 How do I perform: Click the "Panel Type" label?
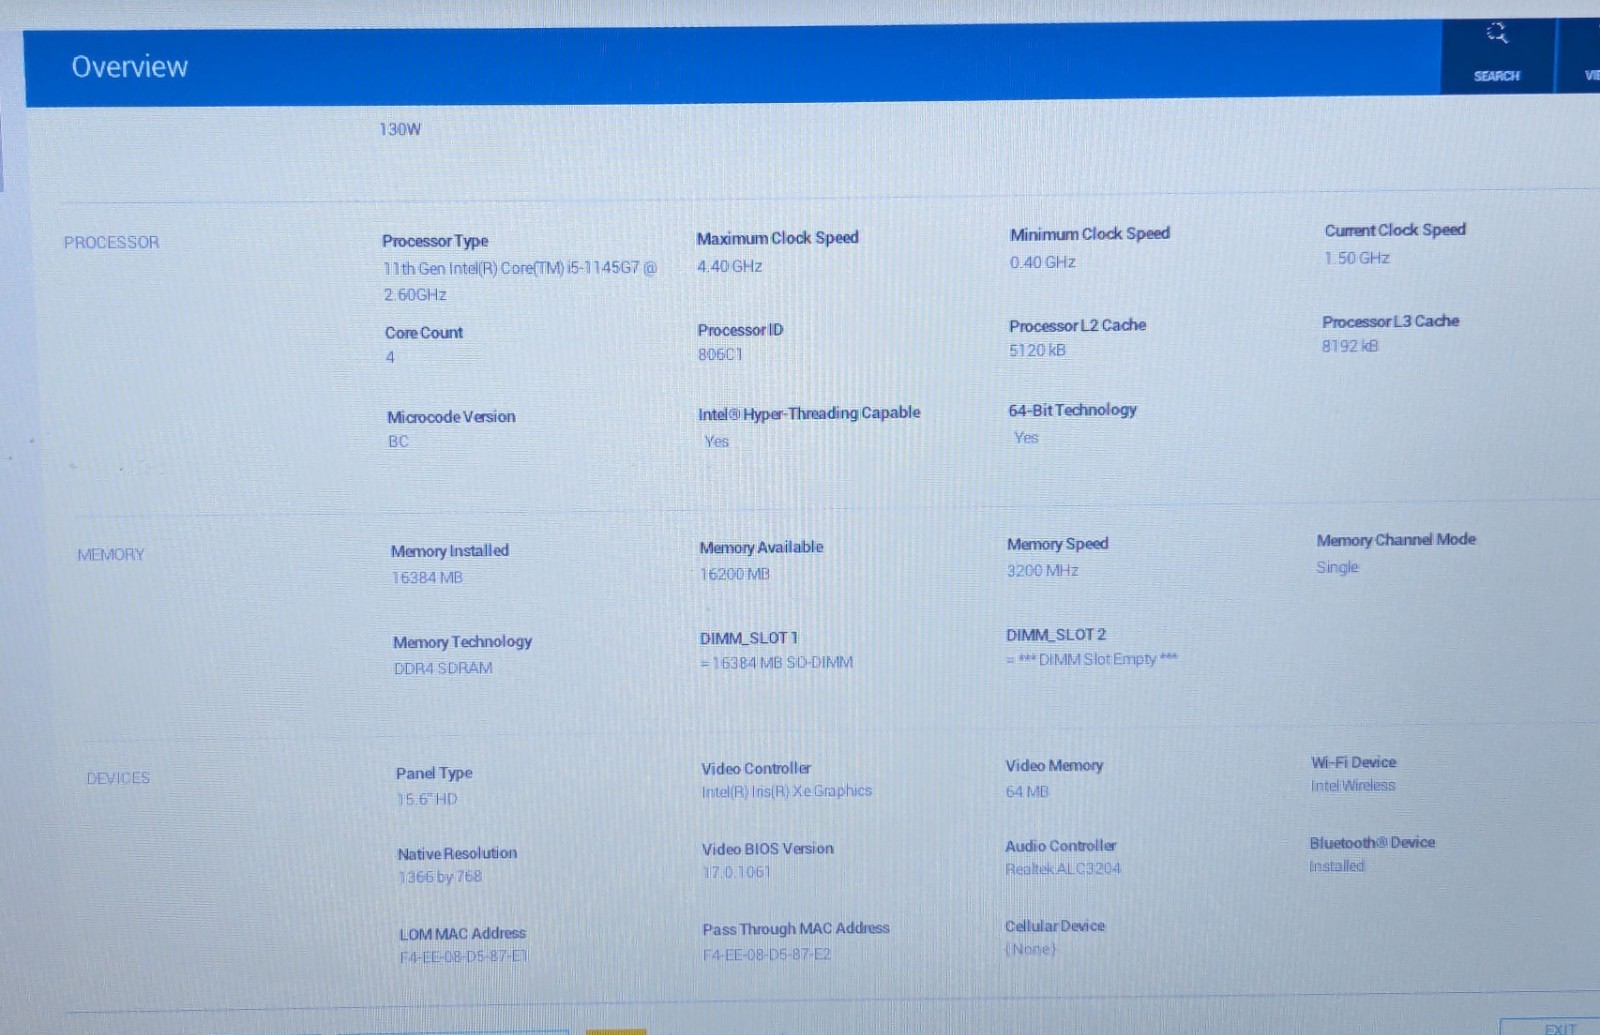434,773
